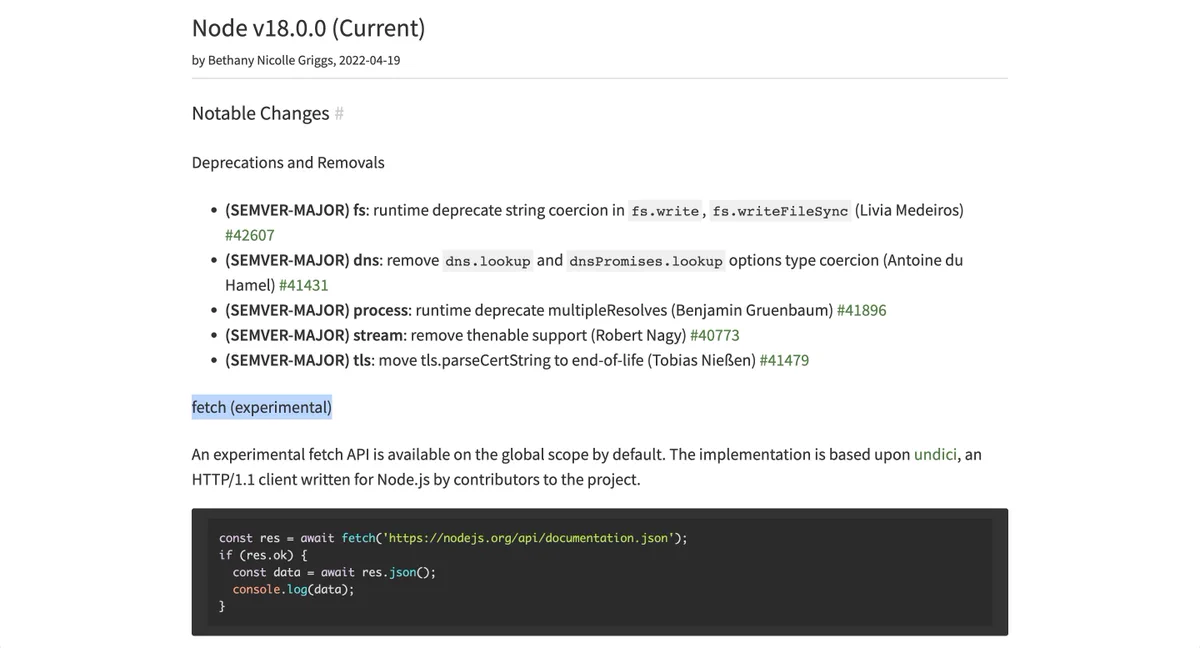Open pull request link #42607
Viewport: 1200px width, 648px height.
coord(250,235)
